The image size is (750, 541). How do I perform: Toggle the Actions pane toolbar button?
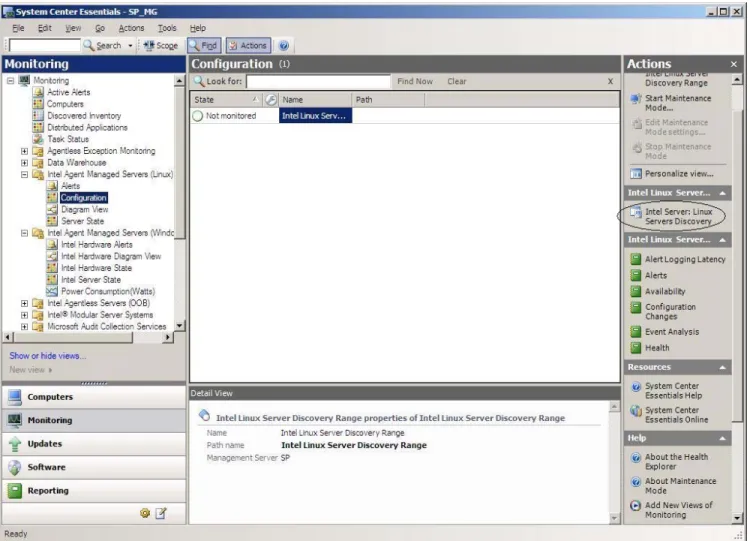[248, 45]
